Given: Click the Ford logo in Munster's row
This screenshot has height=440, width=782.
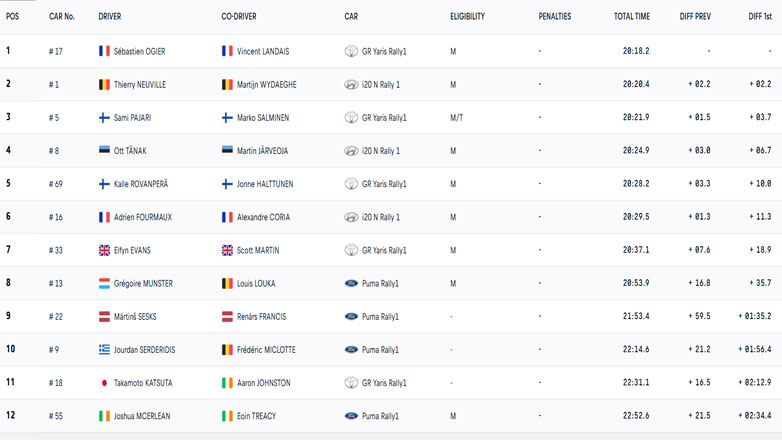Looking at the screenshot, I should tap(351, 284).
